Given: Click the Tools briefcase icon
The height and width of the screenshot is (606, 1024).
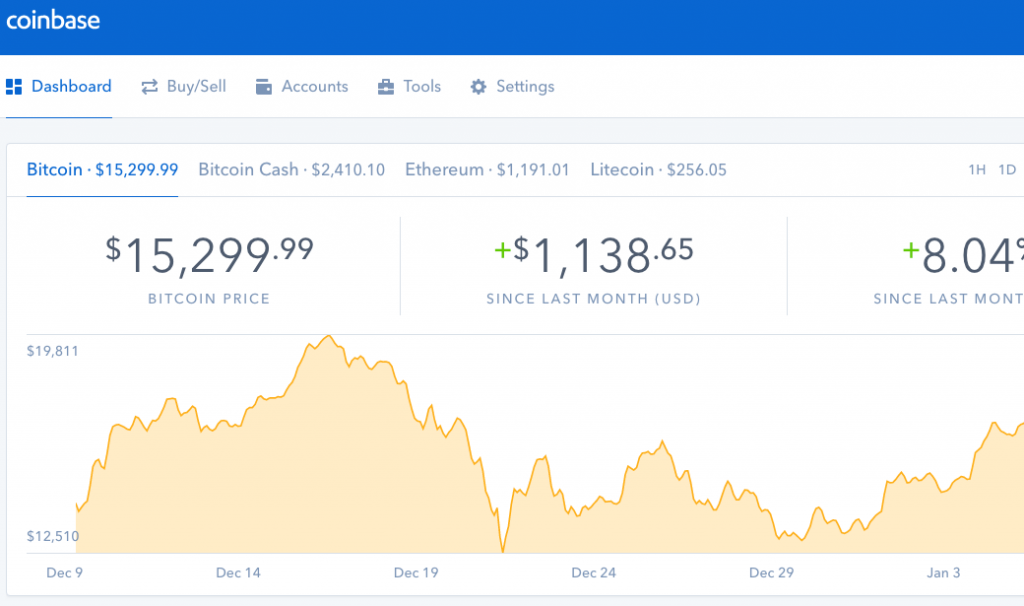Looking at the screenshot, I should click(386, 87).
